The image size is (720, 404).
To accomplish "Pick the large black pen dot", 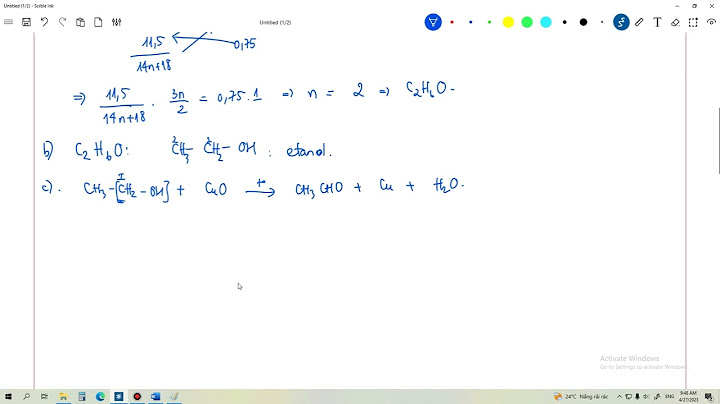I will pyautogui.click(x=584, y=22).
